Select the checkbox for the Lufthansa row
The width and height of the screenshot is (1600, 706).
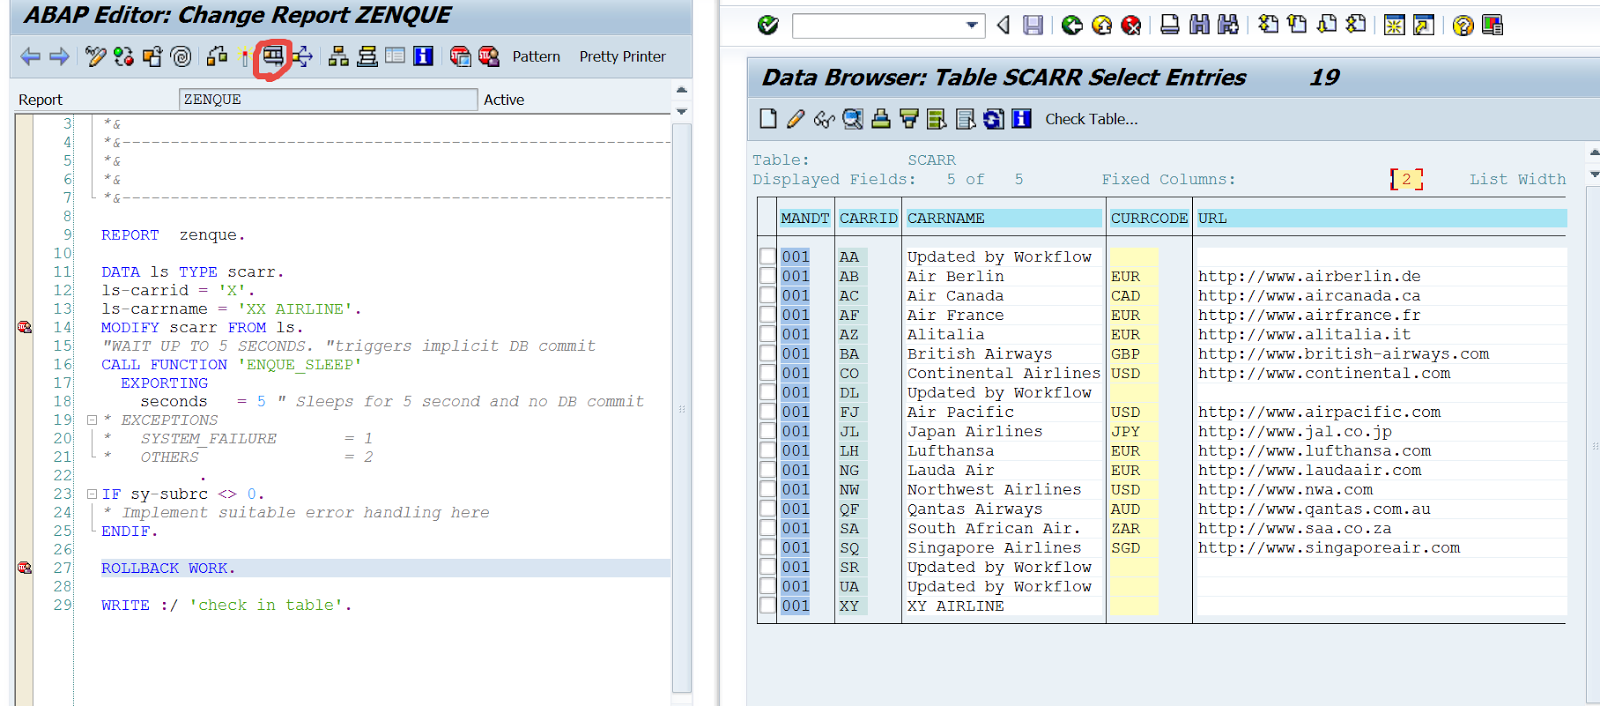pyautogui.click(x=767, y=451)
